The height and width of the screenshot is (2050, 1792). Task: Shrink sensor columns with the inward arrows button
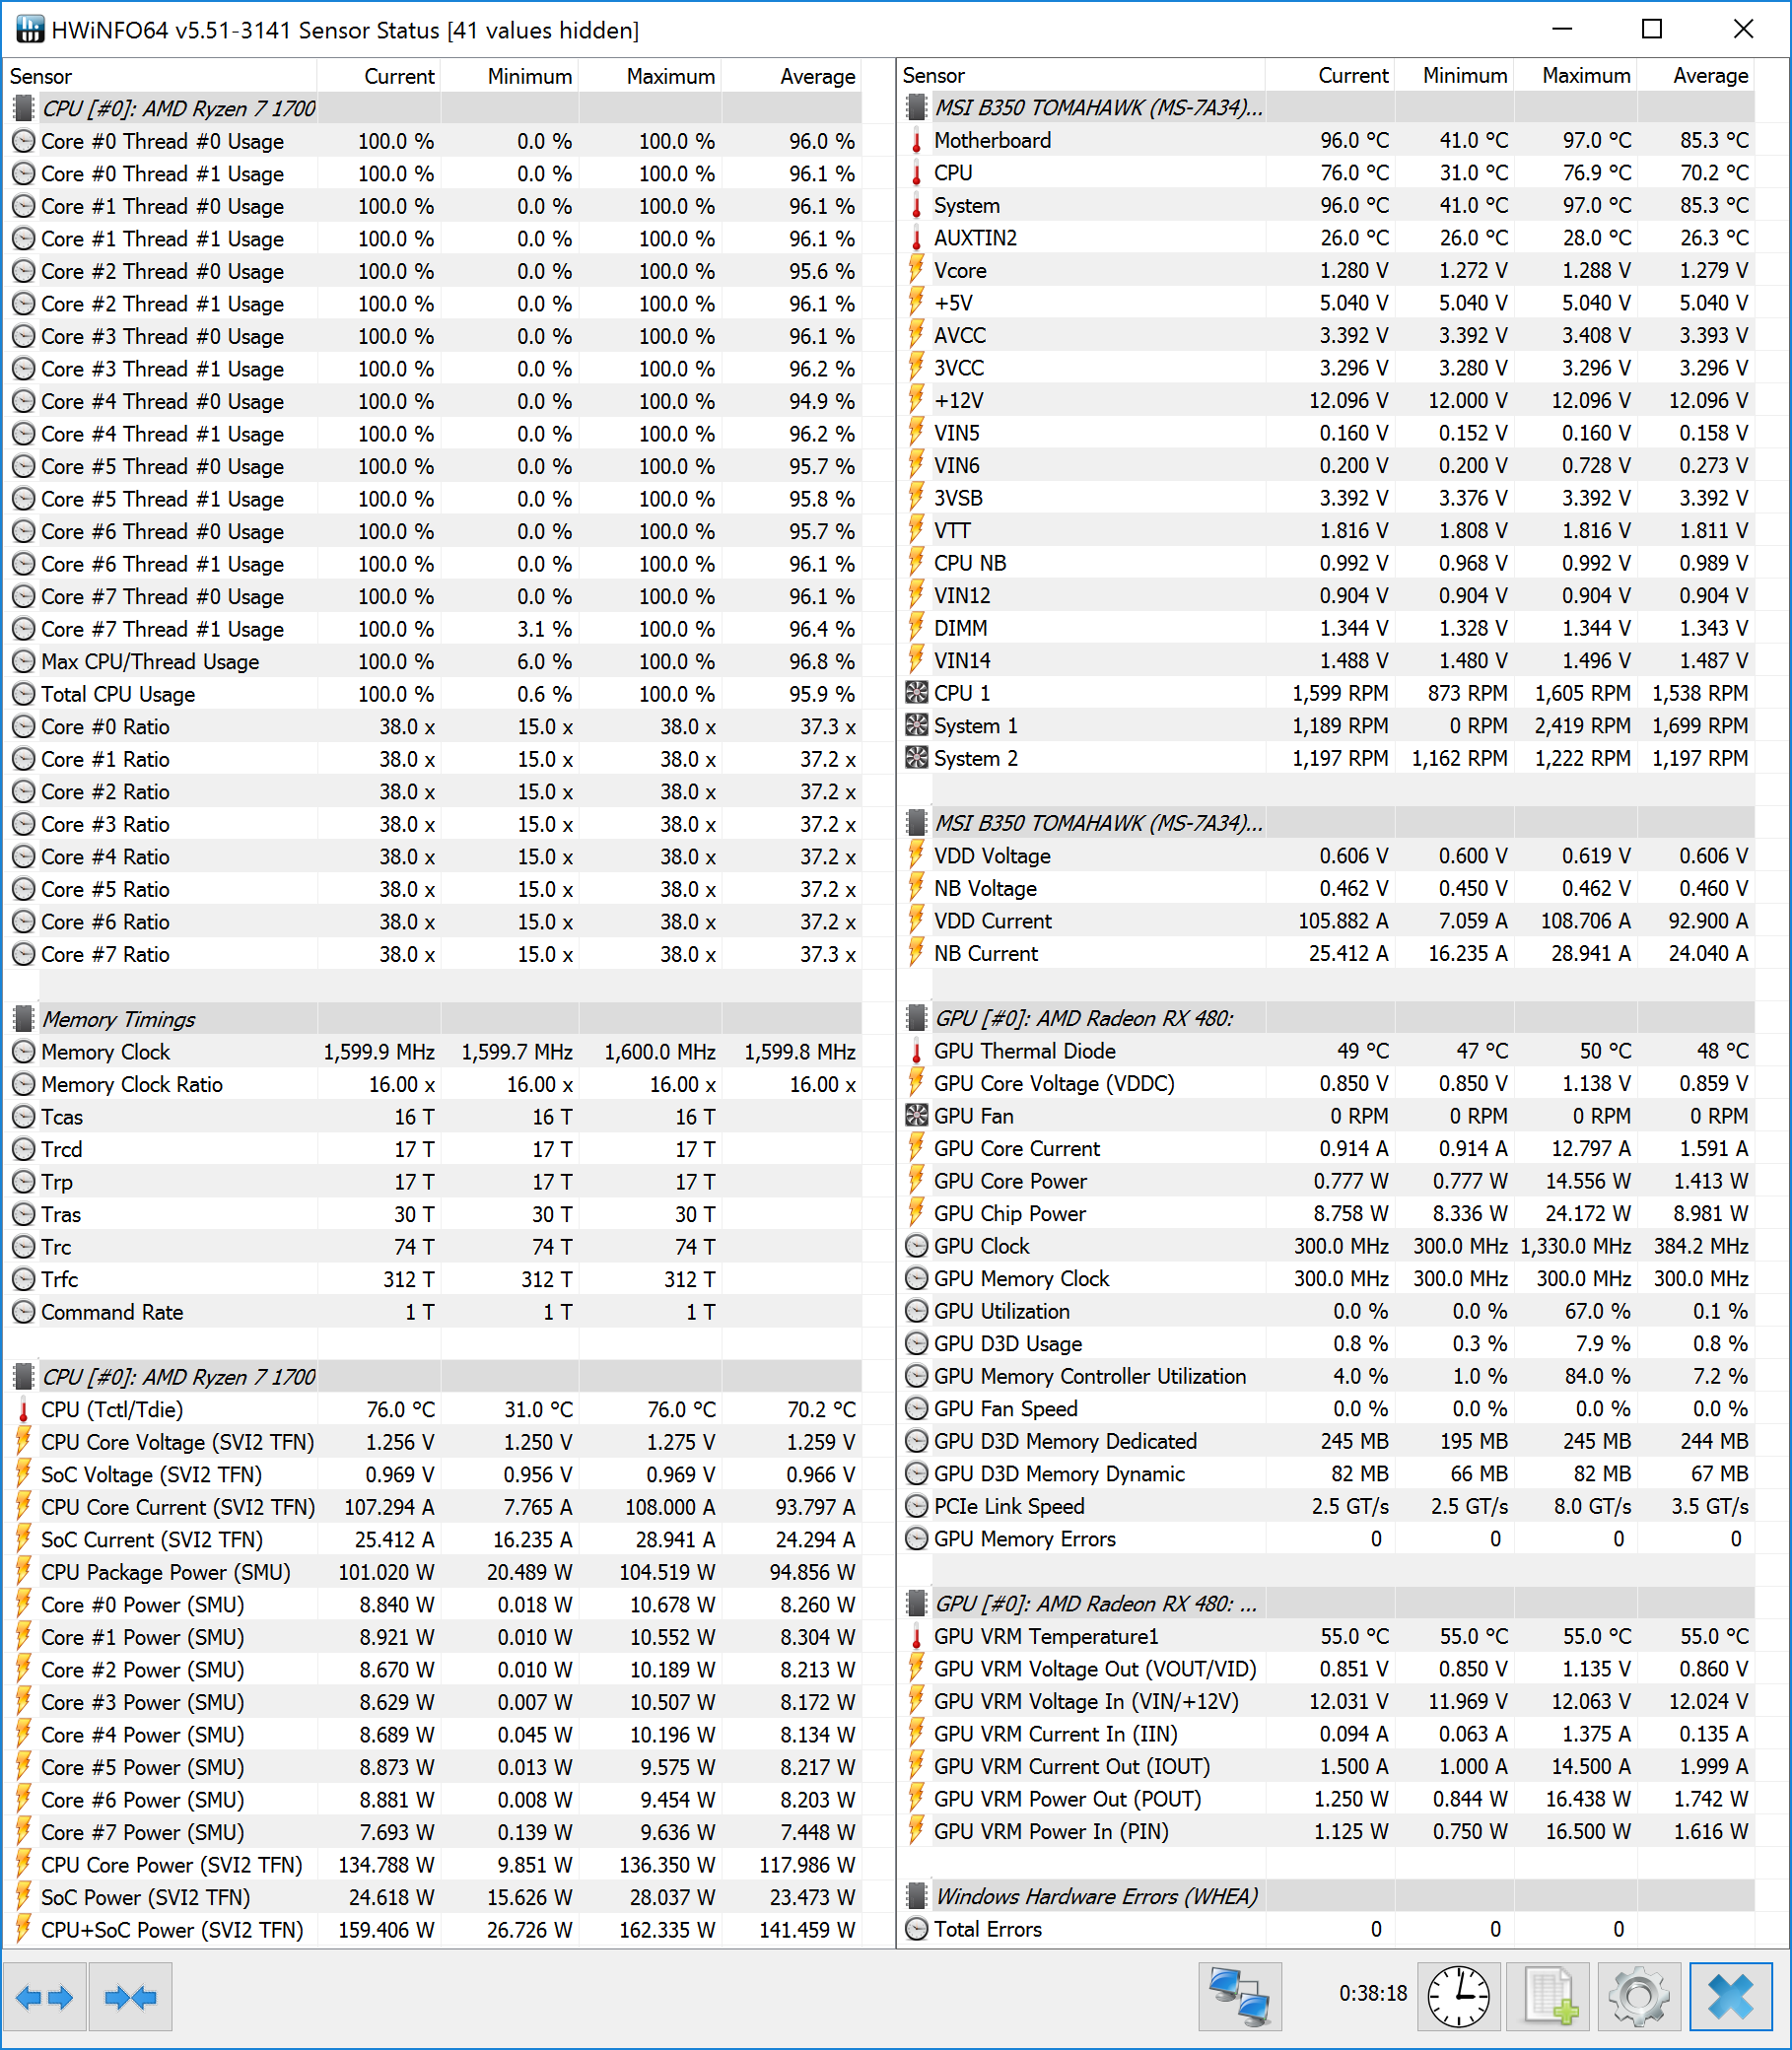coord(130,1997)
